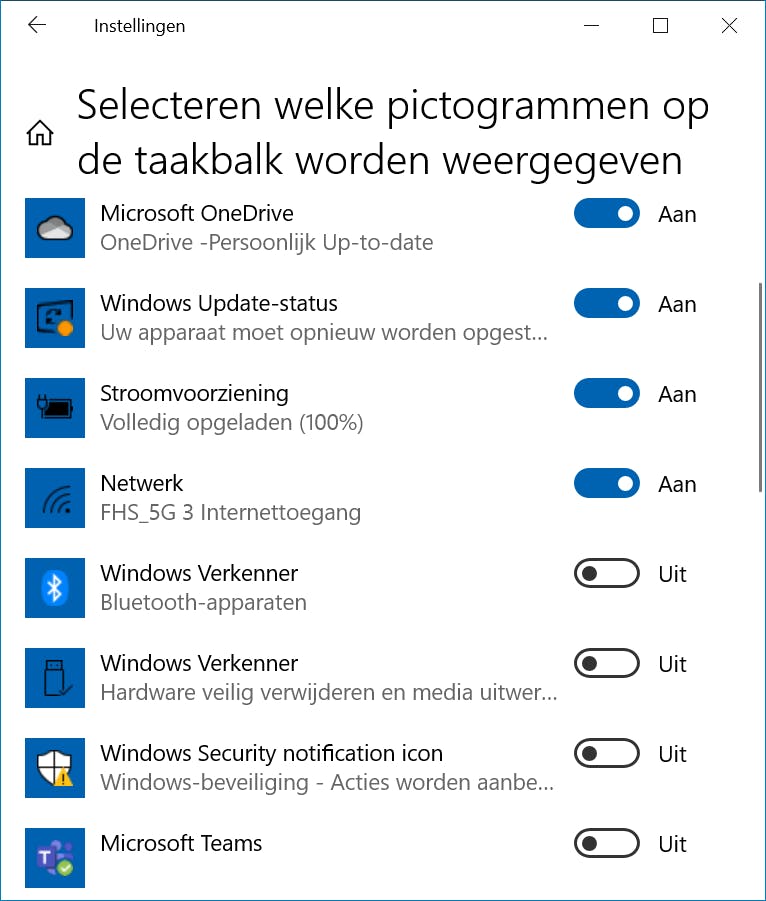Enable the Hardware veilig verwijderen toggle
The image size is (766, 901).
pos(606,664)
